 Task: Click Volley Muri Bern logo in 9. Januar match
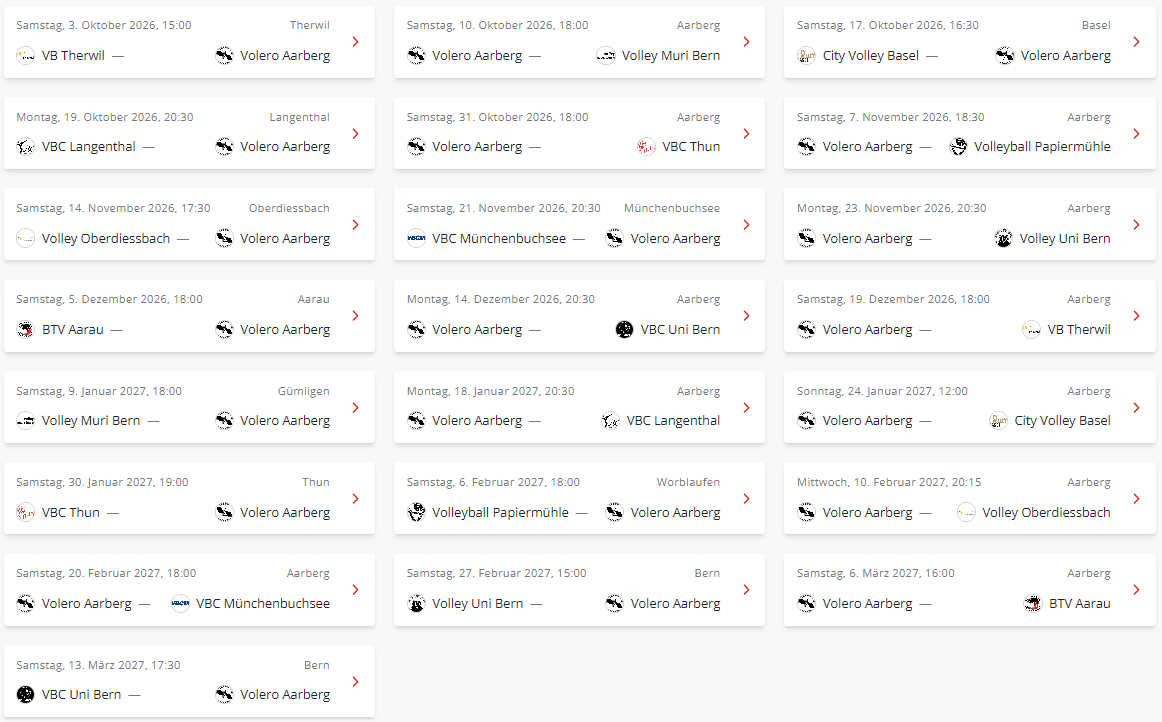tap(26, 421)
